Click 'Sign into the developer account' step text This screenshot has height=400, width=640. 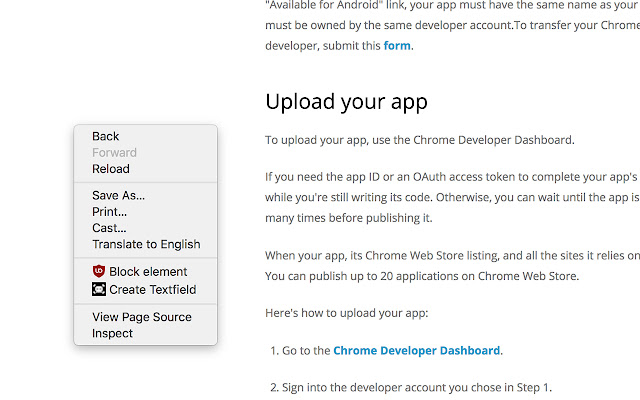(x=417, y=387)
